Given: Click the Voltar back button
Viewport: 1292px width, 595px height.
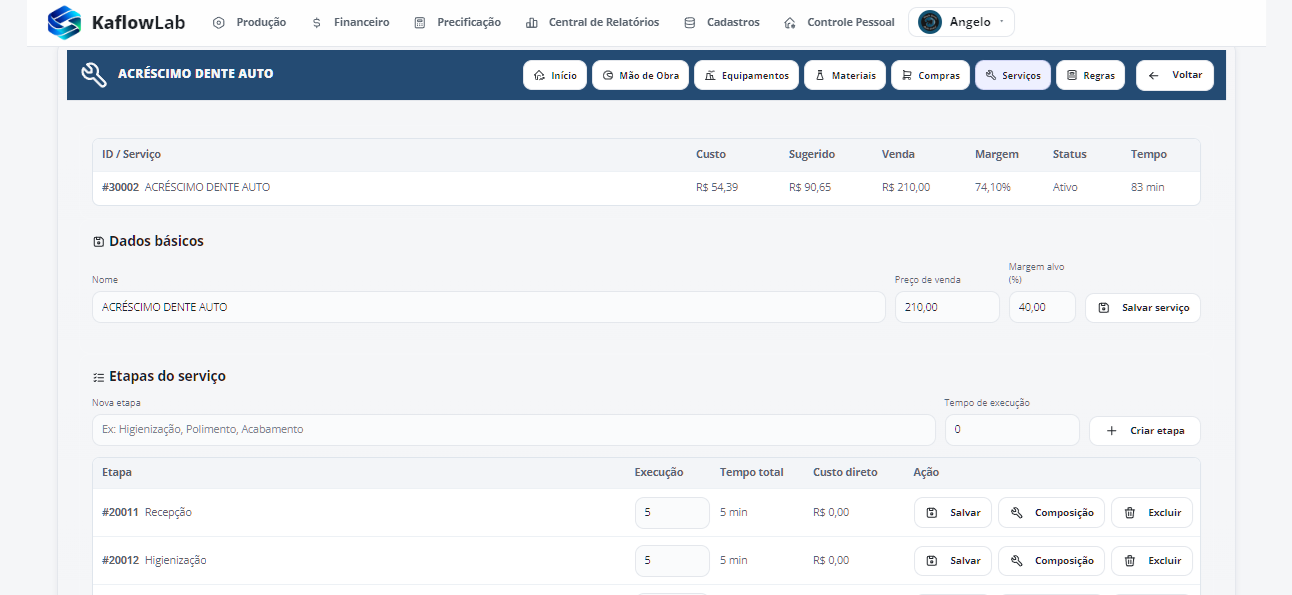Looking at the screenshot, I should tap(1175, 75).
